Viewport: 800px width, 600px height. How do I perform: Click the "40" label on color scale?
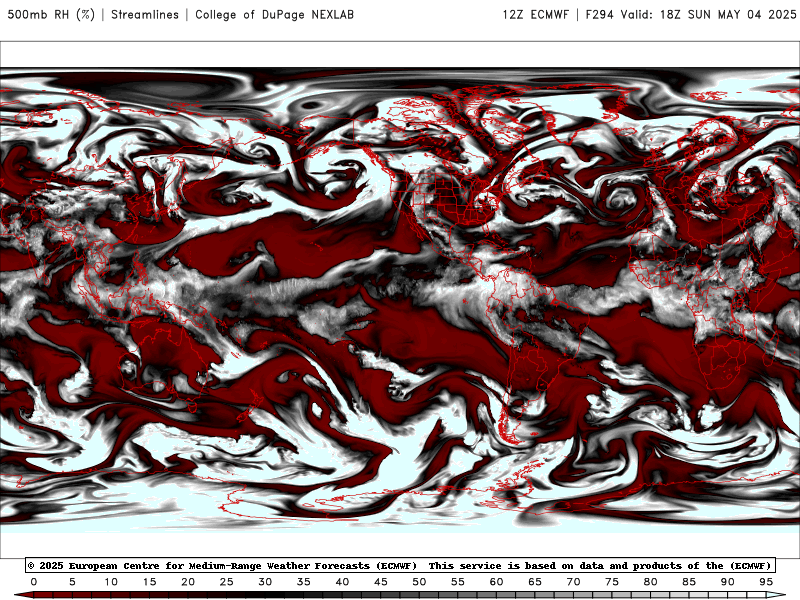342,582
